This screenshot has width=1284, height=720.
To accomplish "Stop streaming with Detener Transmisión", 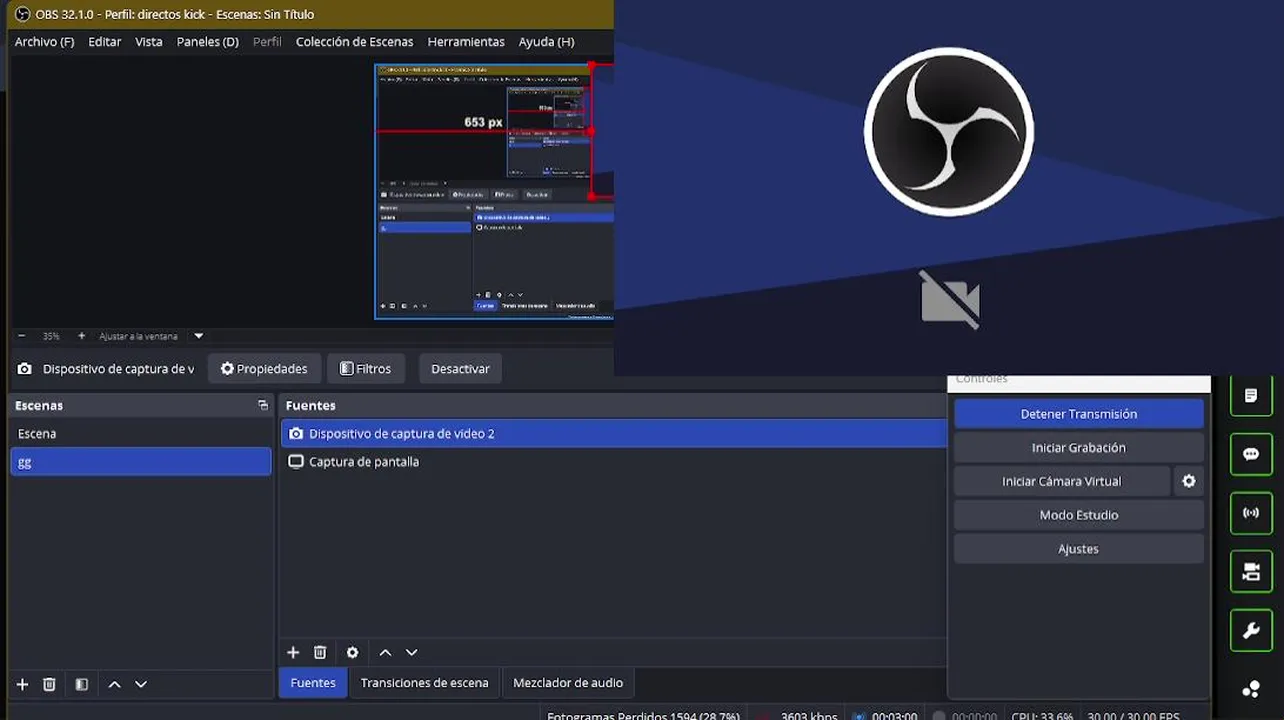I will click(x=1079, y=414).
